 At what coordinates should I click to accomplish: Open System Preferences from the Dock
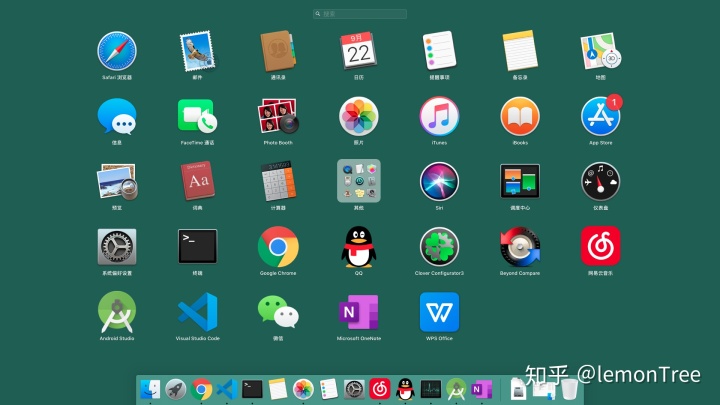(x=354, y=390)
